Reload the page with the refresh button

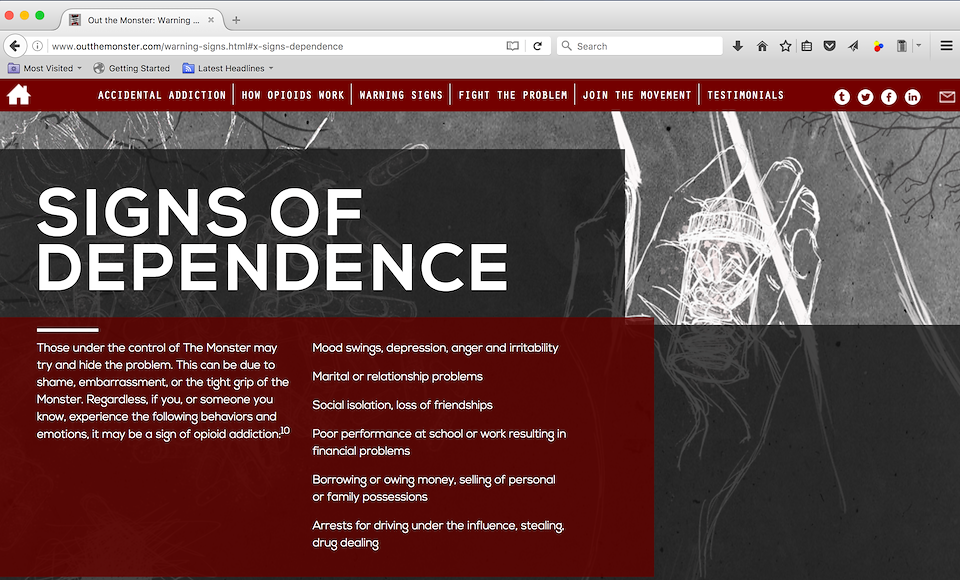coord(538,46)
